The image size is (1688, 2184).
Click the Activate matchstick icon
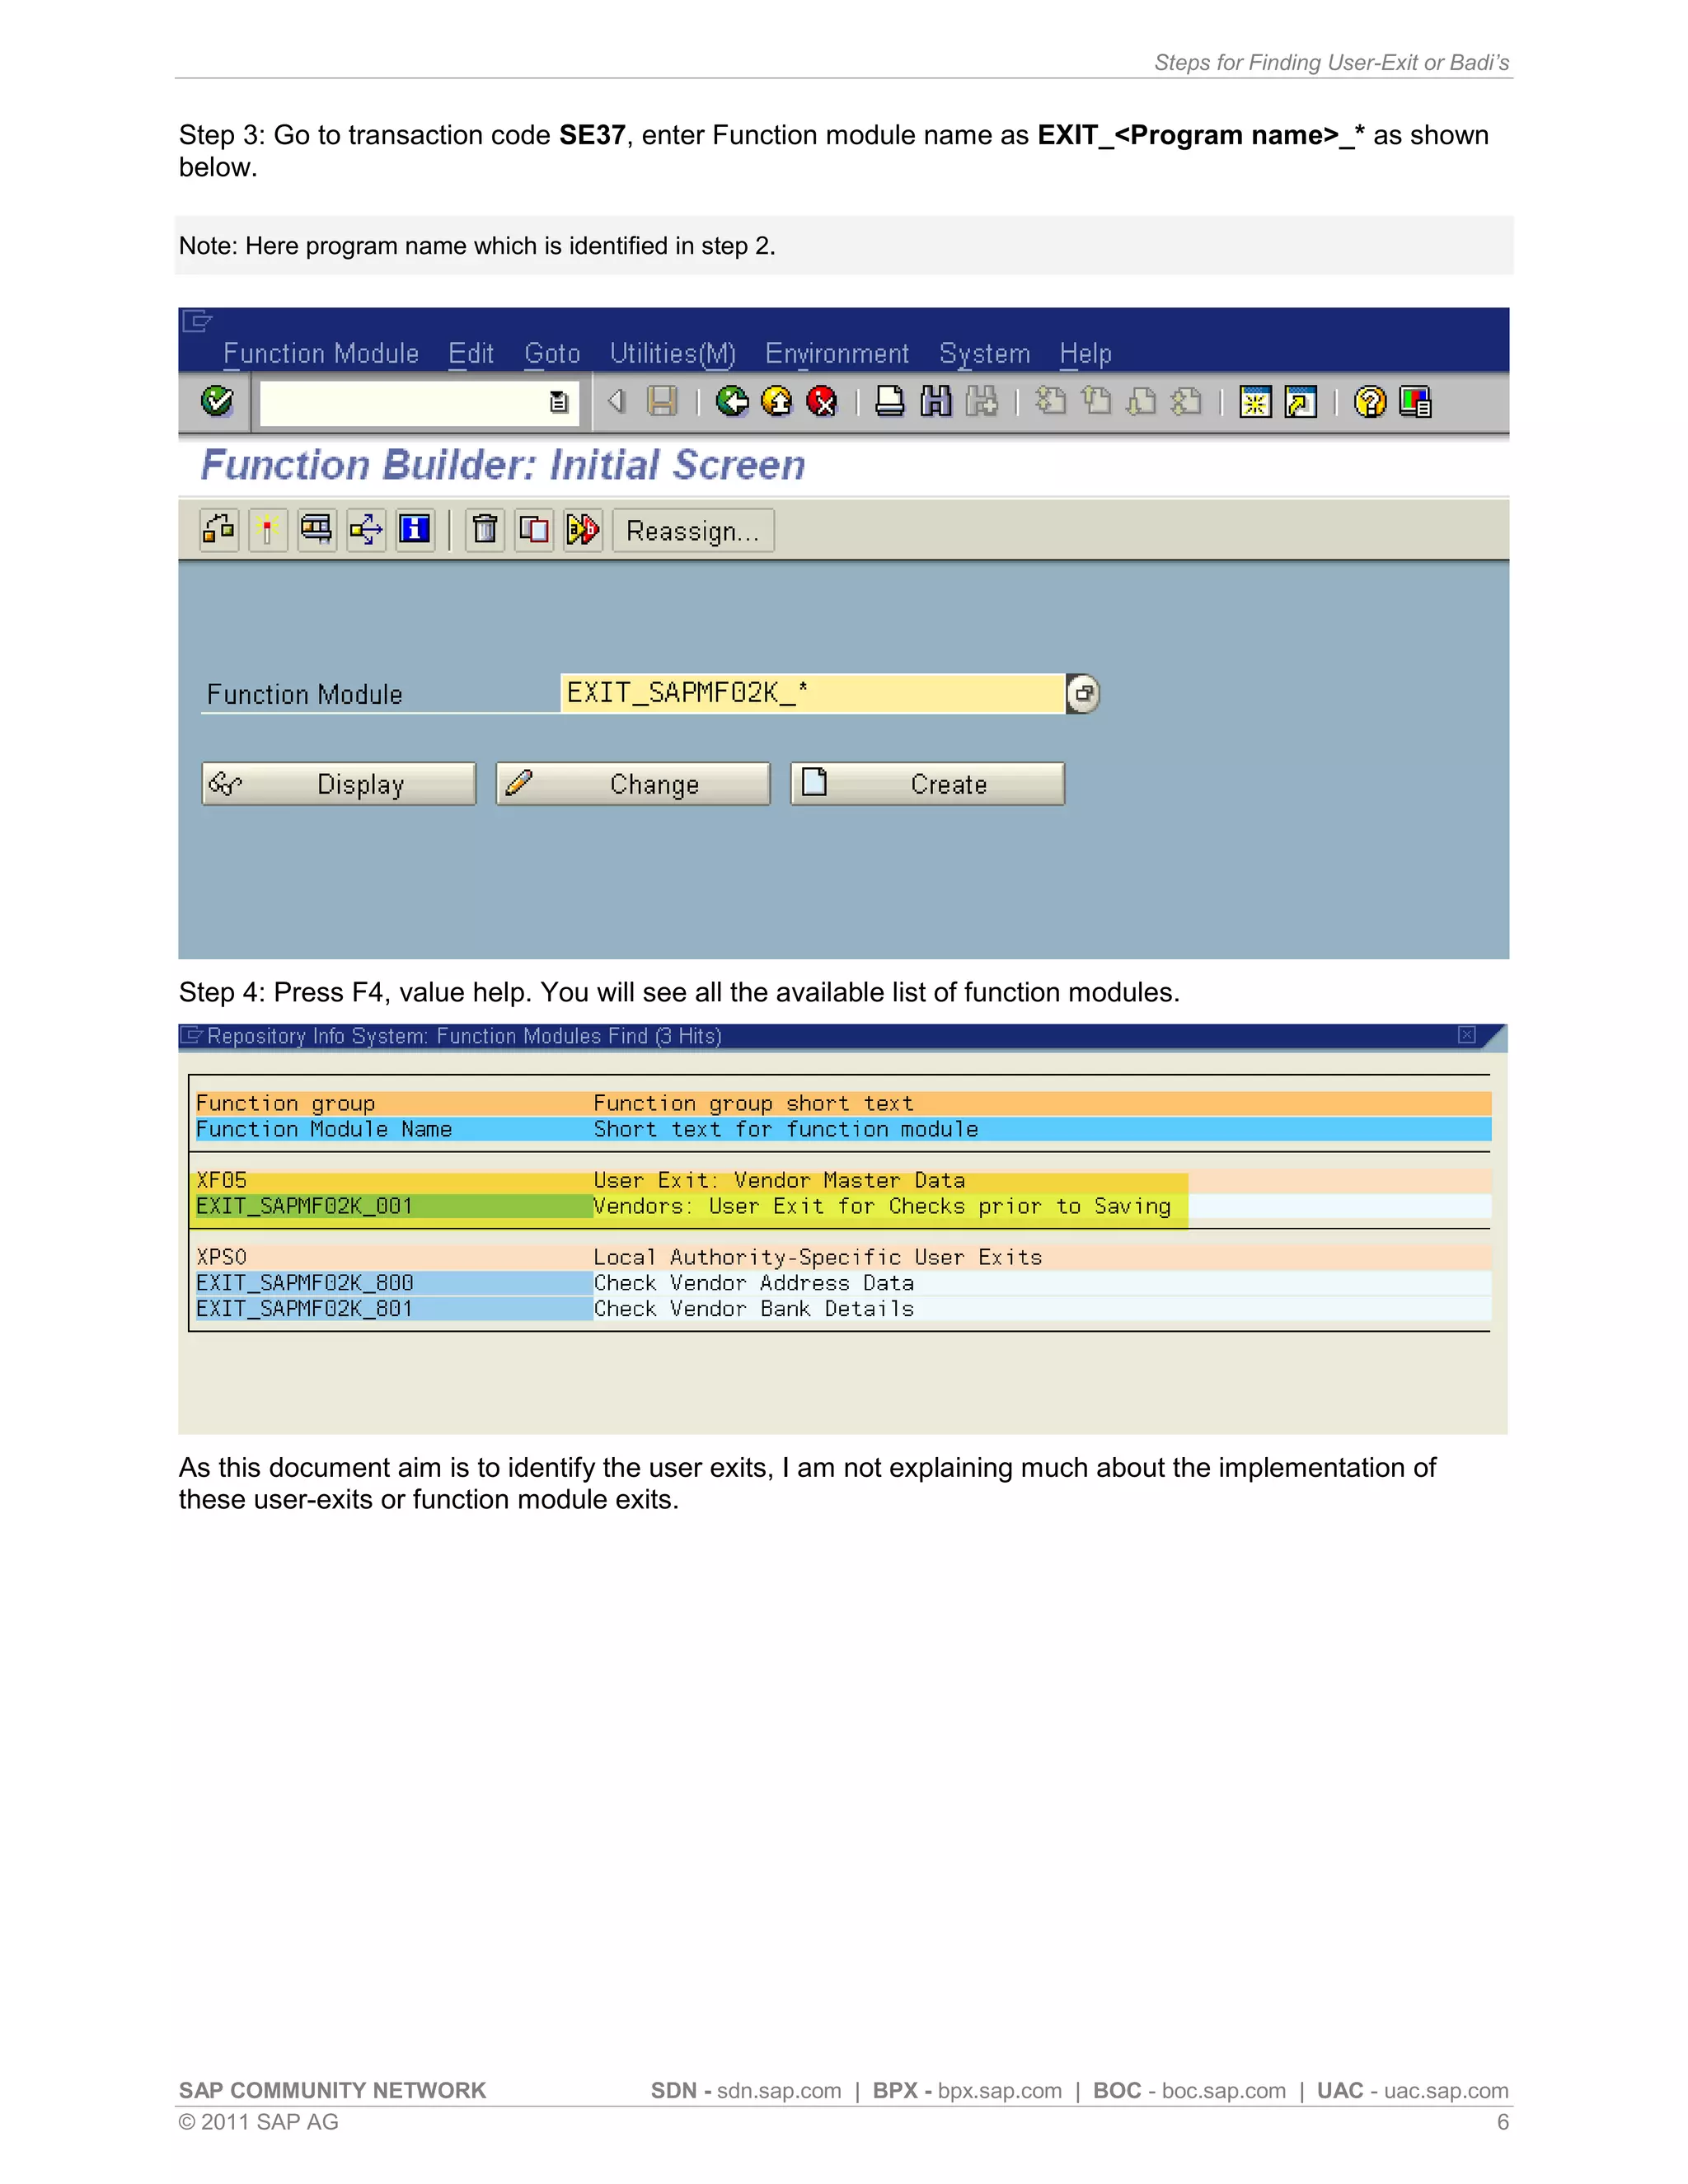coord(267,529)
